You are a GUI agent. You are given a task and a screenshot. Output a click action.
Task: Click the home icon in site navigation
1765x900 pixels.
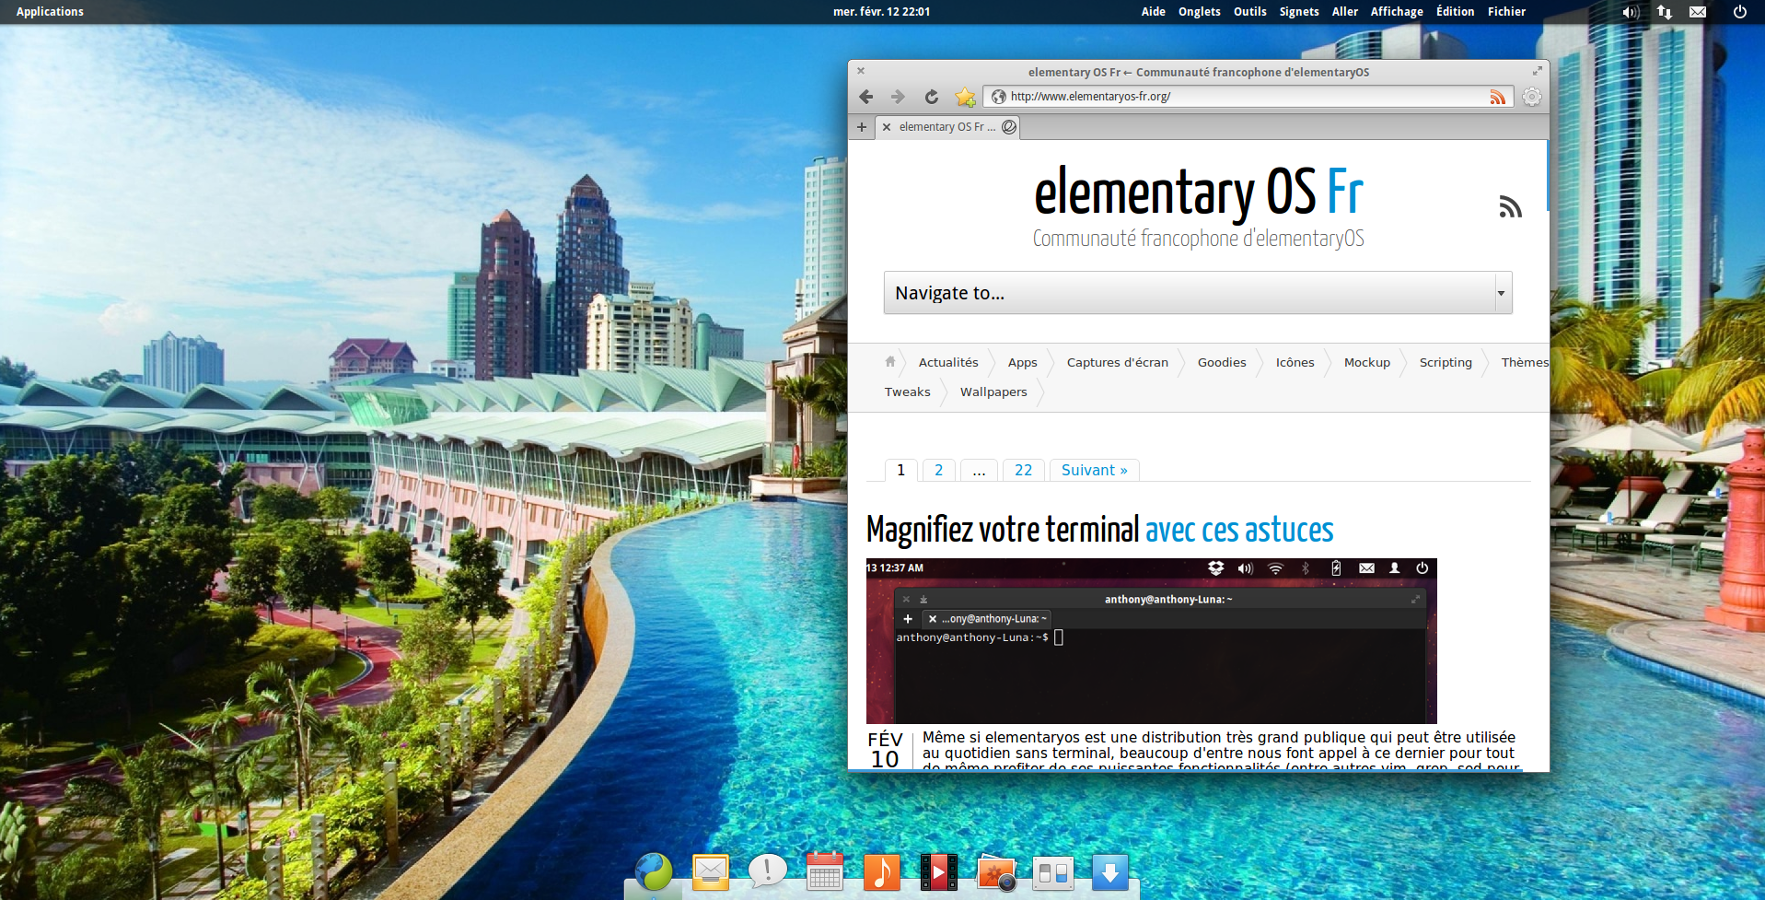click(x=890, y=362)
